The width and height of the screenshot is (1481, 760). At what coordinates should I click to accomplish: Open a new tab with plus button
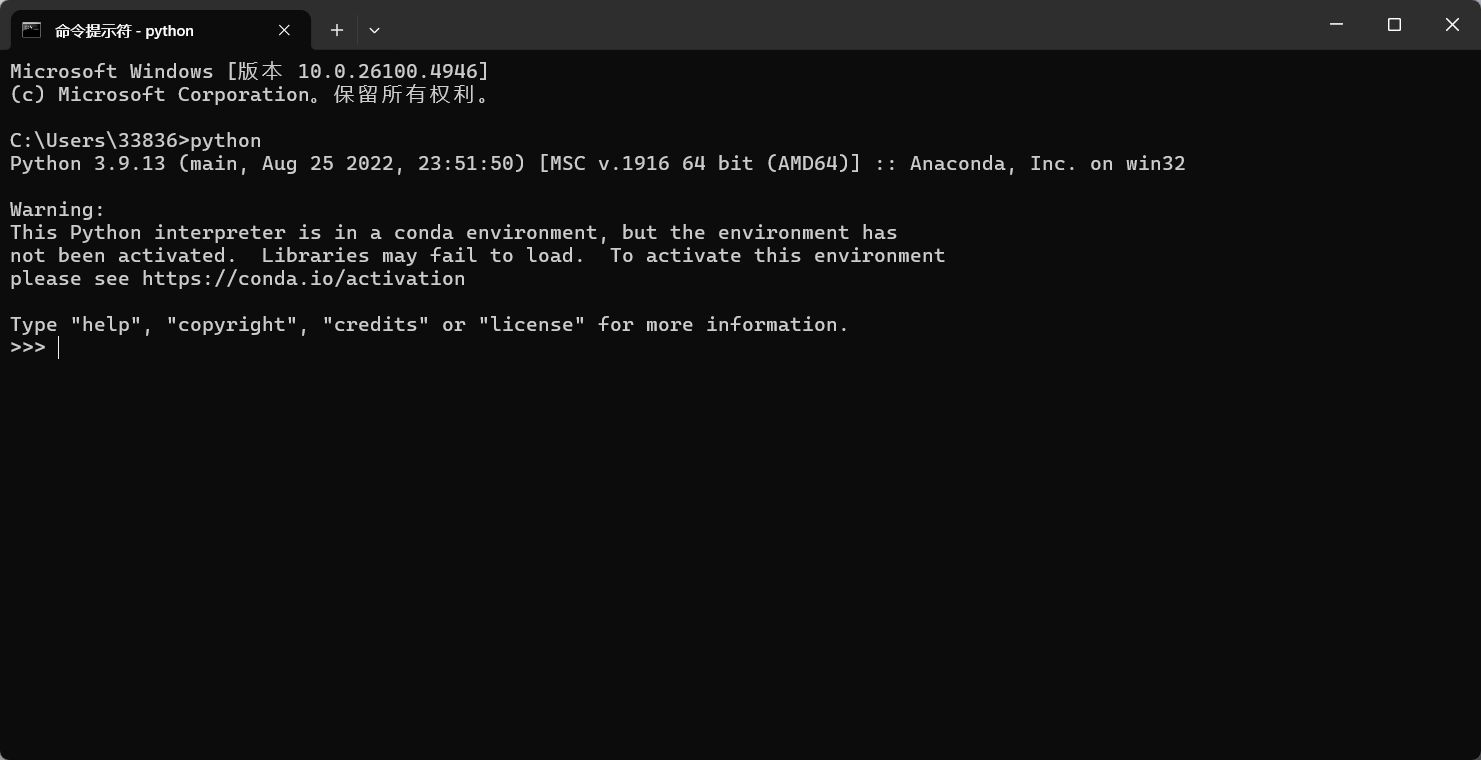point(337,30)
